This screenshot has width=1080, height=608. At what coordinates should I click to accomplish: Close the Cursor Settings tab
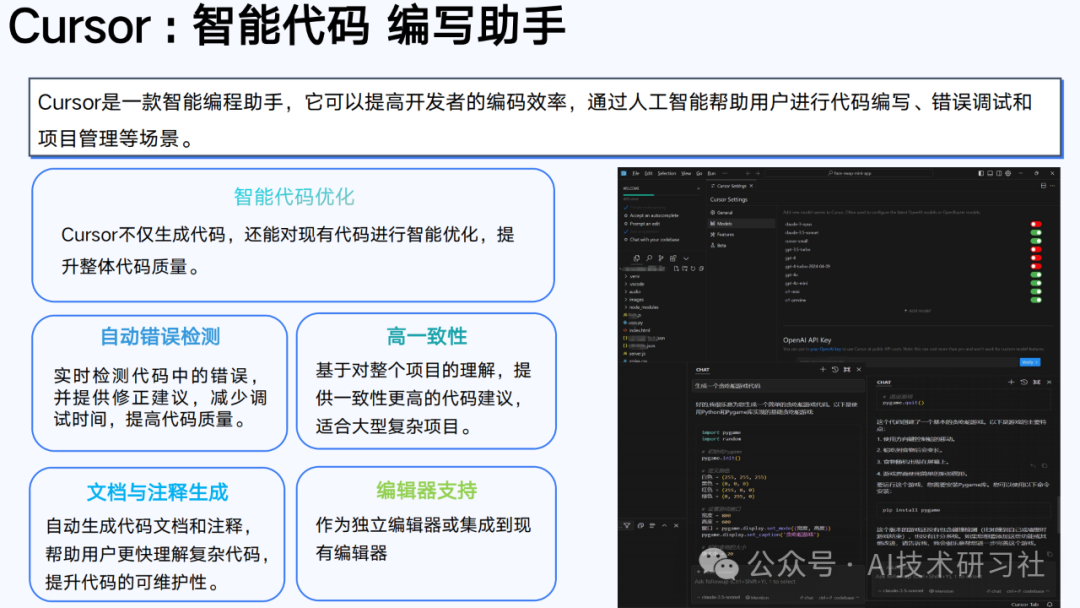(752, 186)
